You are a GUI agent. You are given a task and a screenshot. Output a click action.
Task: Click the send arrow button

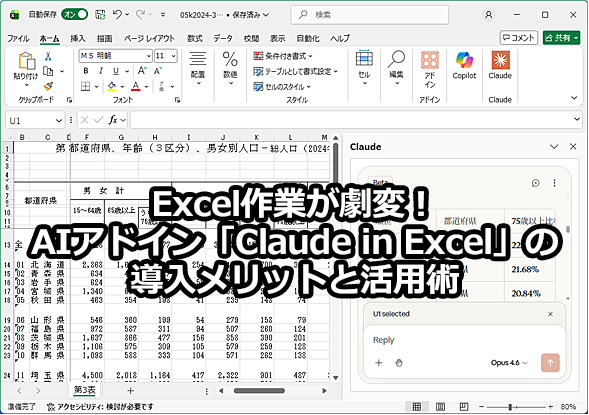click(550, 363)
